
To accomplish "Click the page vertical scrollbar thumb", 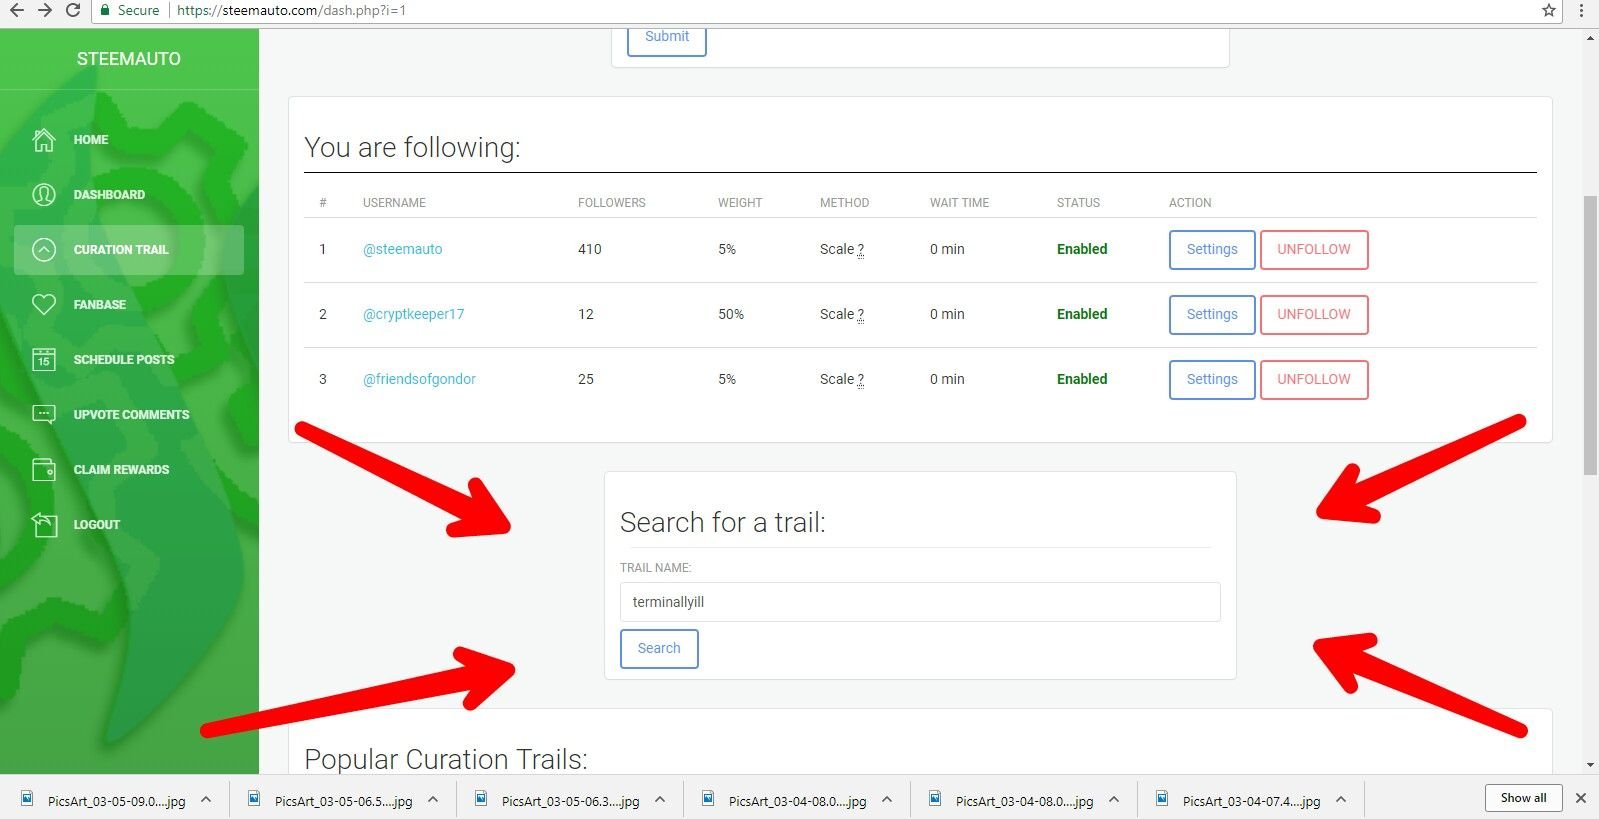I will (1590, 335).
